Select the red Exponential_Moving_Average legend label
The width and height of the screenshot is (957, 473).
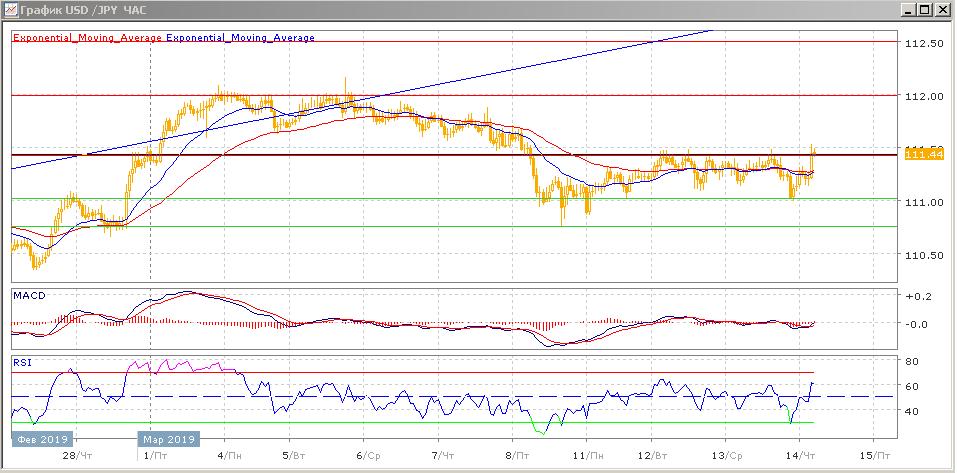tap(87, 38)
